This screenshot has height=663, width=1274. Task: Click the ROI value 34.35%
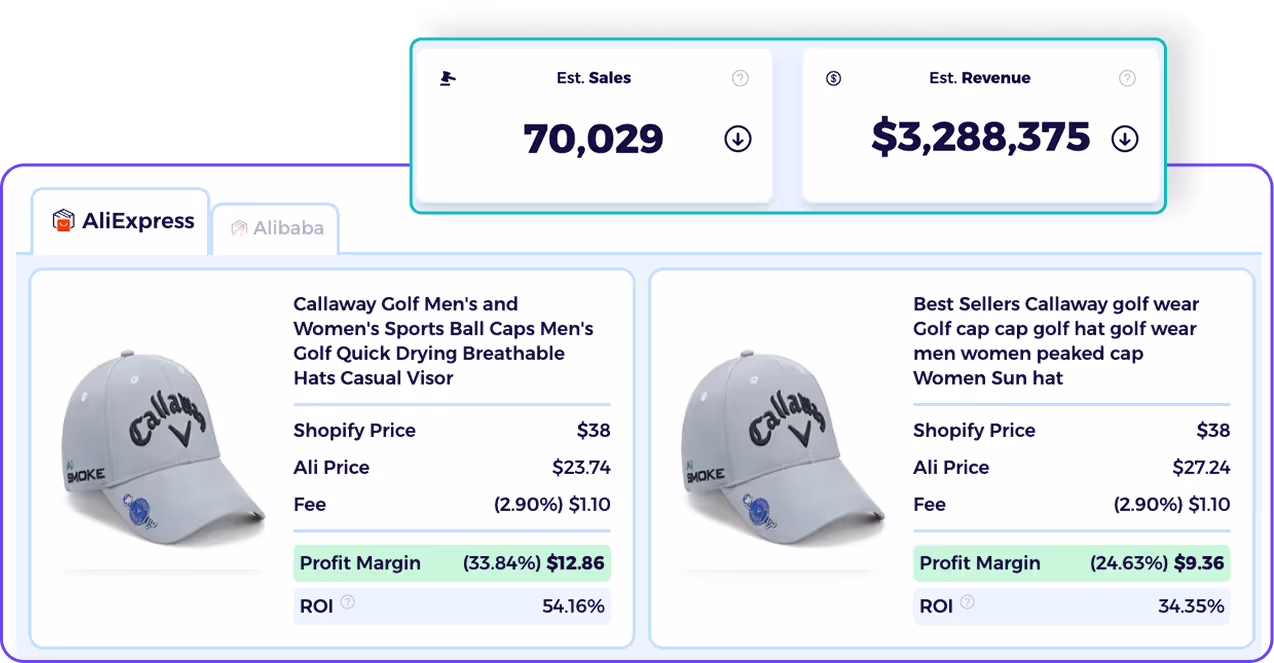(x=1190, y=606)
